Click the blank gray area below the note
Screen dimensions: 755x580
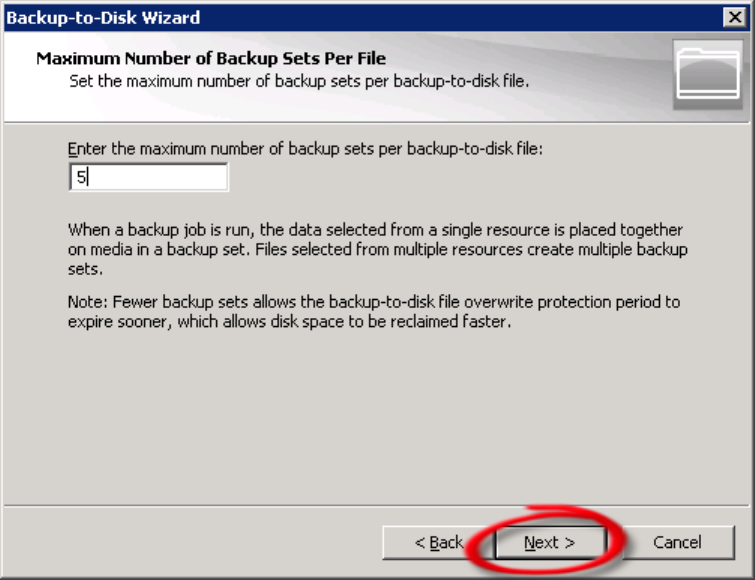[377, 410]
